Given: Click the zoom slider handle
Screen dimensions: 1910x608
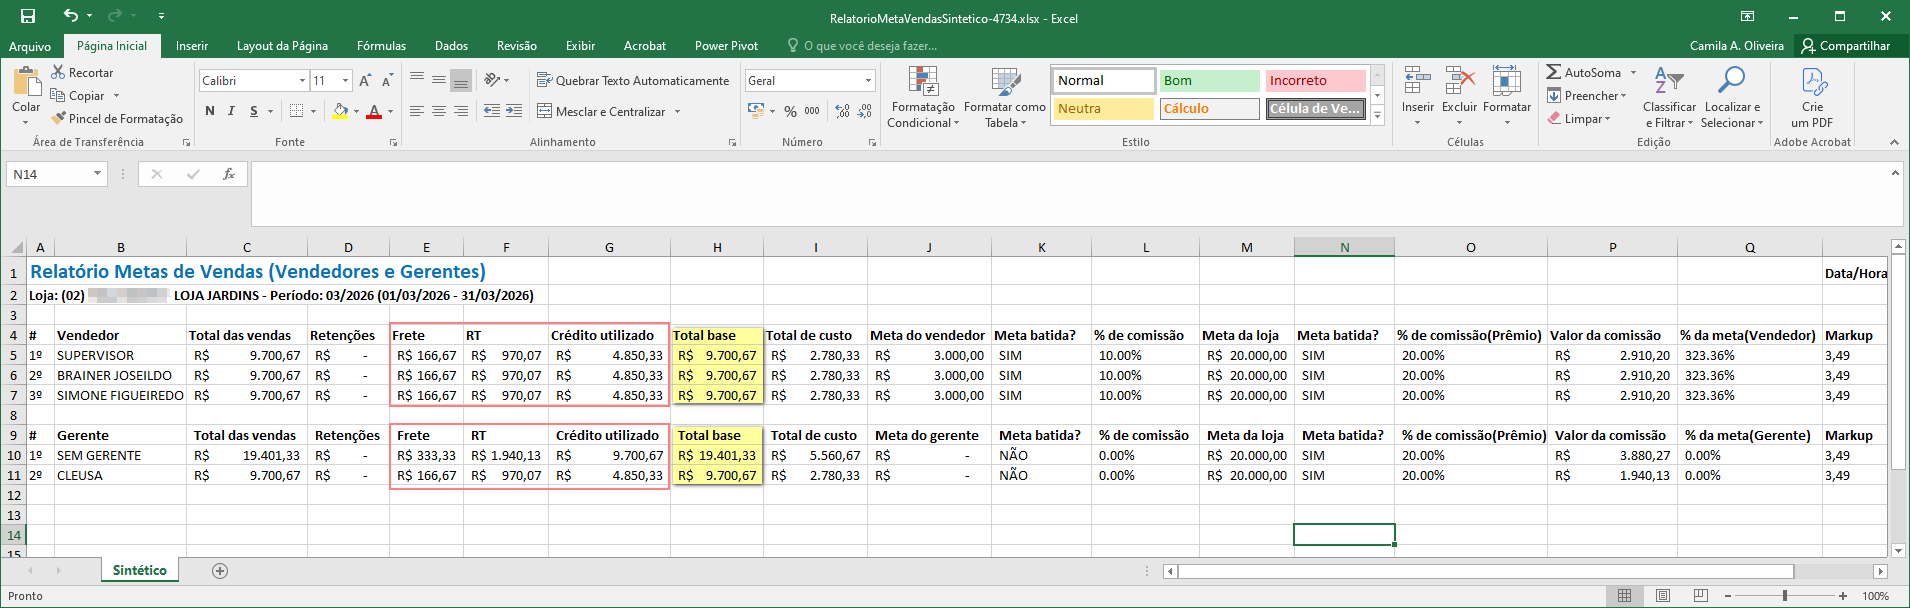Looking at the screenshot, I should pos(1785,596).
